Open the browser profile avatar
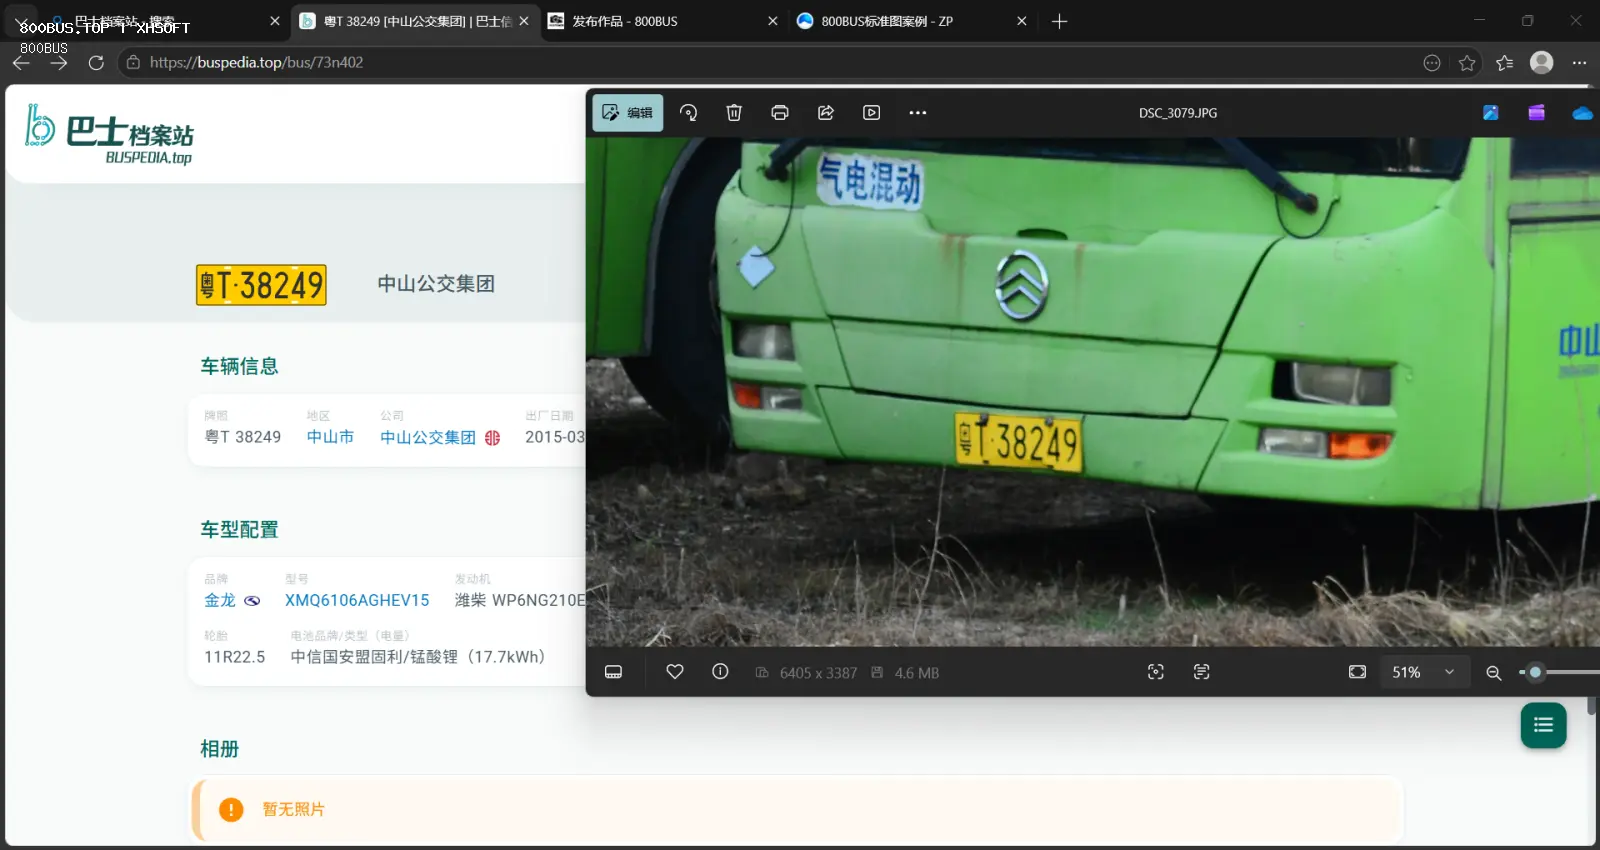Viewport: 1600px width, 850px height. coord(1542,63)
